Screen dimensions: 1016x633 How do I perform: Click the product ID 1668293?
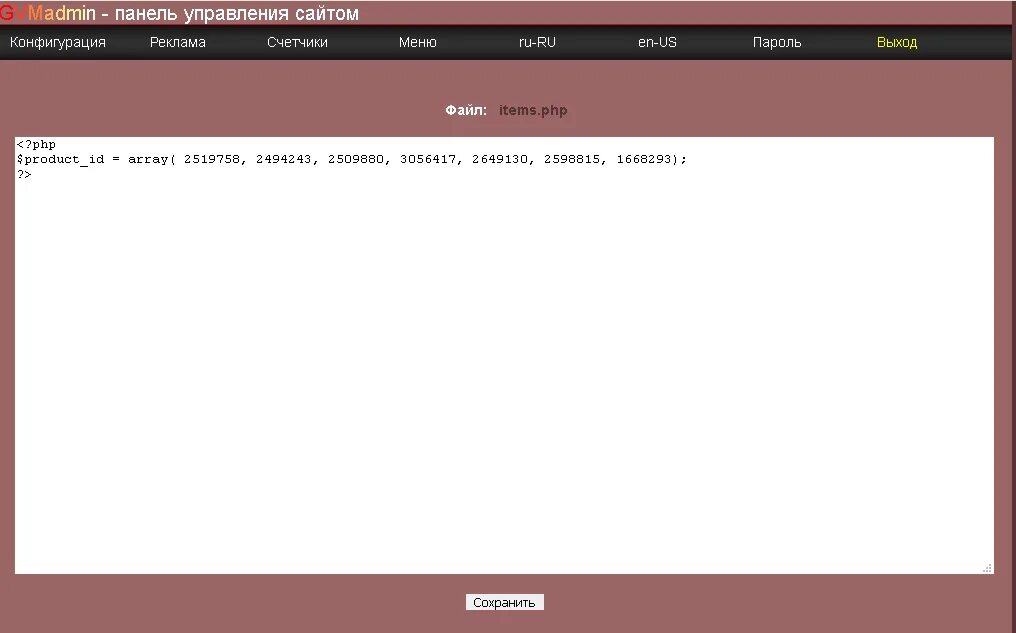point(644,159)
